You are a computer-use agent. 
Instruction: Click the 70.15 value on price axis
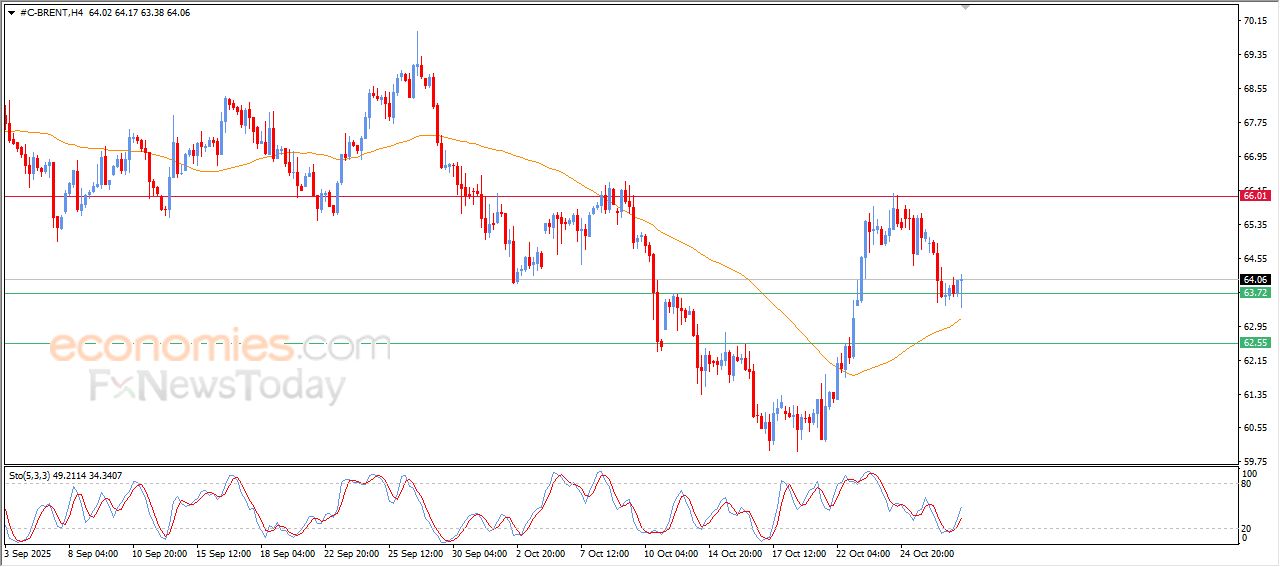tap(1254, 20)
